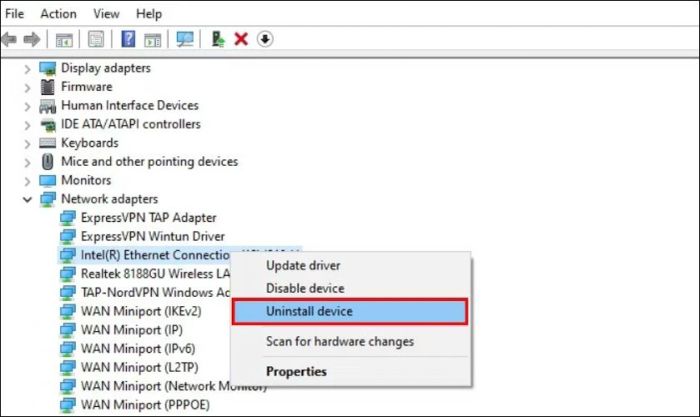This screenshot has height=417, width=700.
Task: Click the WAN Miniport (IP) adapter icon
Action: (67, 330)
